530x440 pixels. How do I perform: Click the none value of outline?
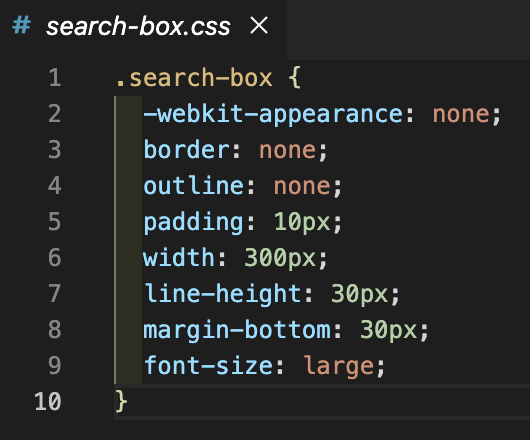[302, 186]
